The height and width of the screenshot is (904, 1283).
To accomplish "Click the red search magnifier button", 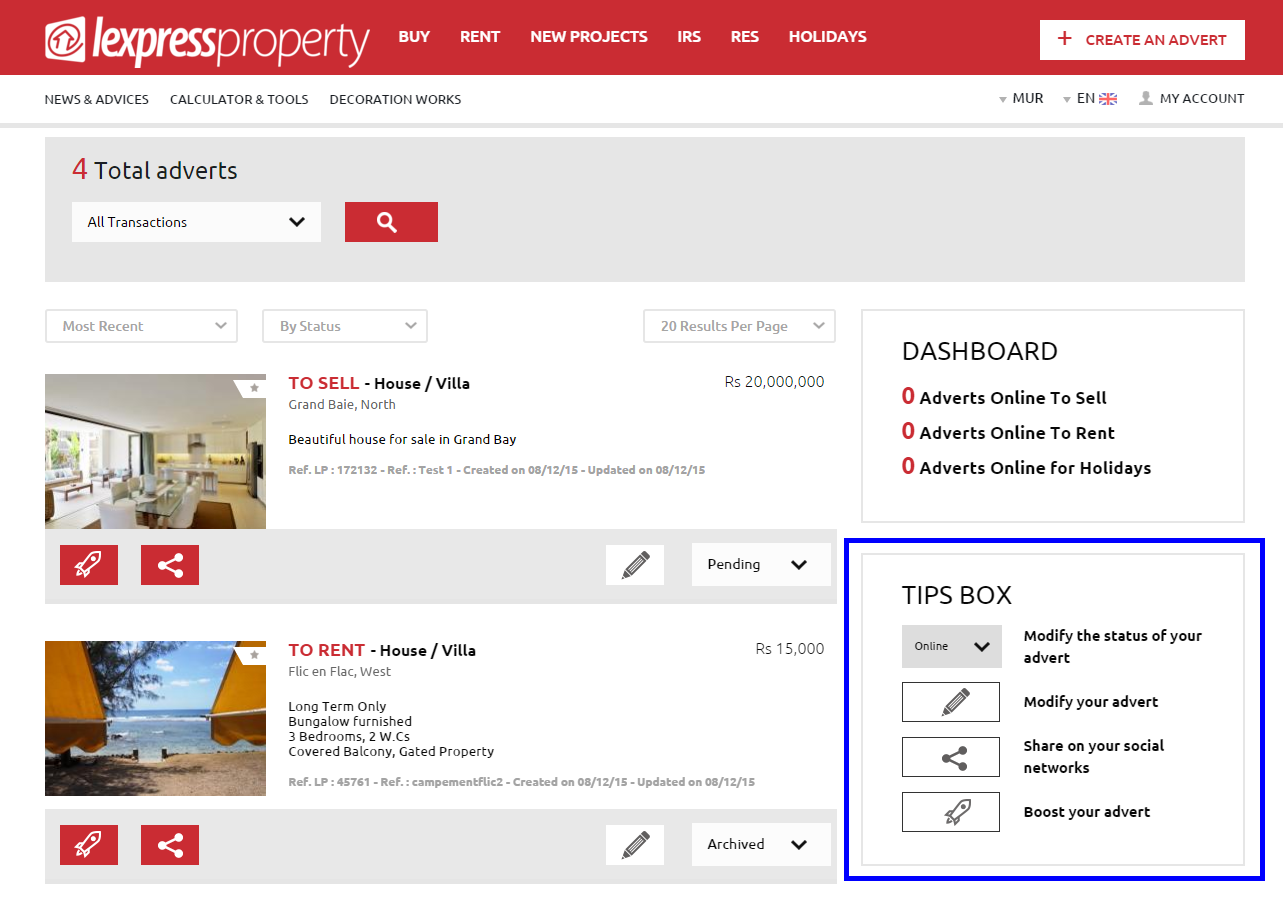I will pyautogui.click(x=391, y=222).
